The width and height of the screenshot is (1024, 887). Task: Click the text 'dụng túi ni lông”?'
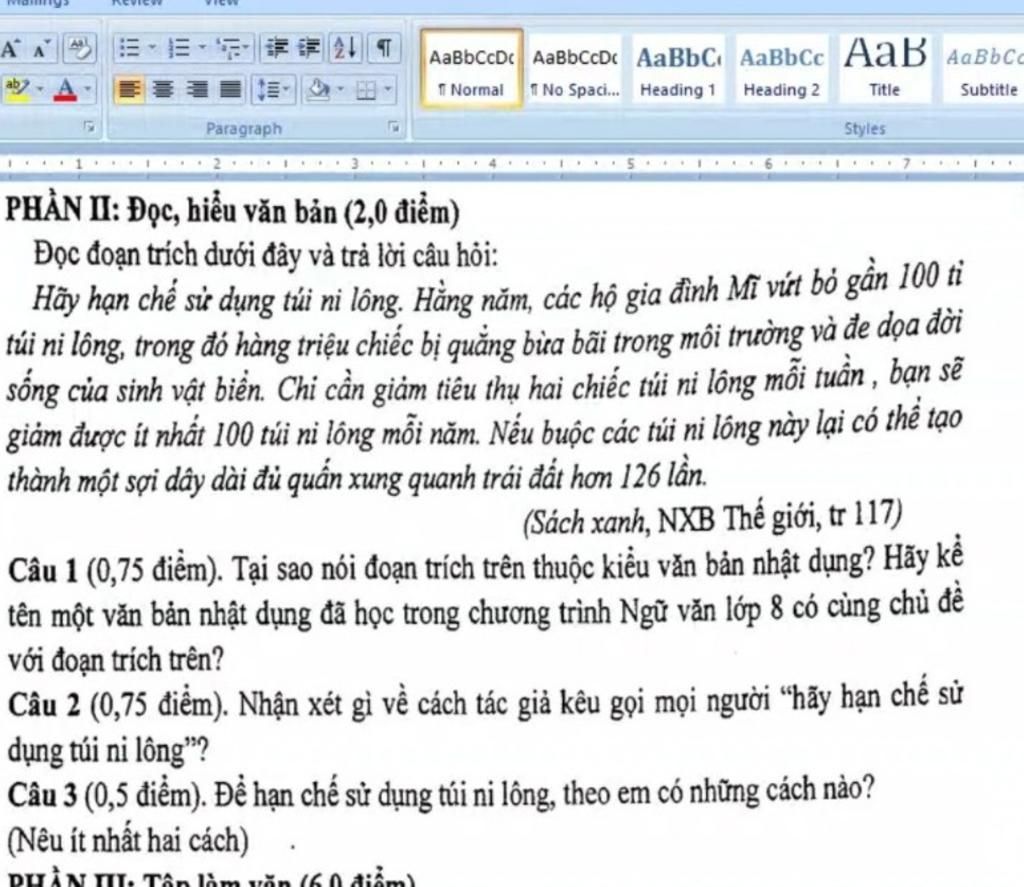[108, 750]
